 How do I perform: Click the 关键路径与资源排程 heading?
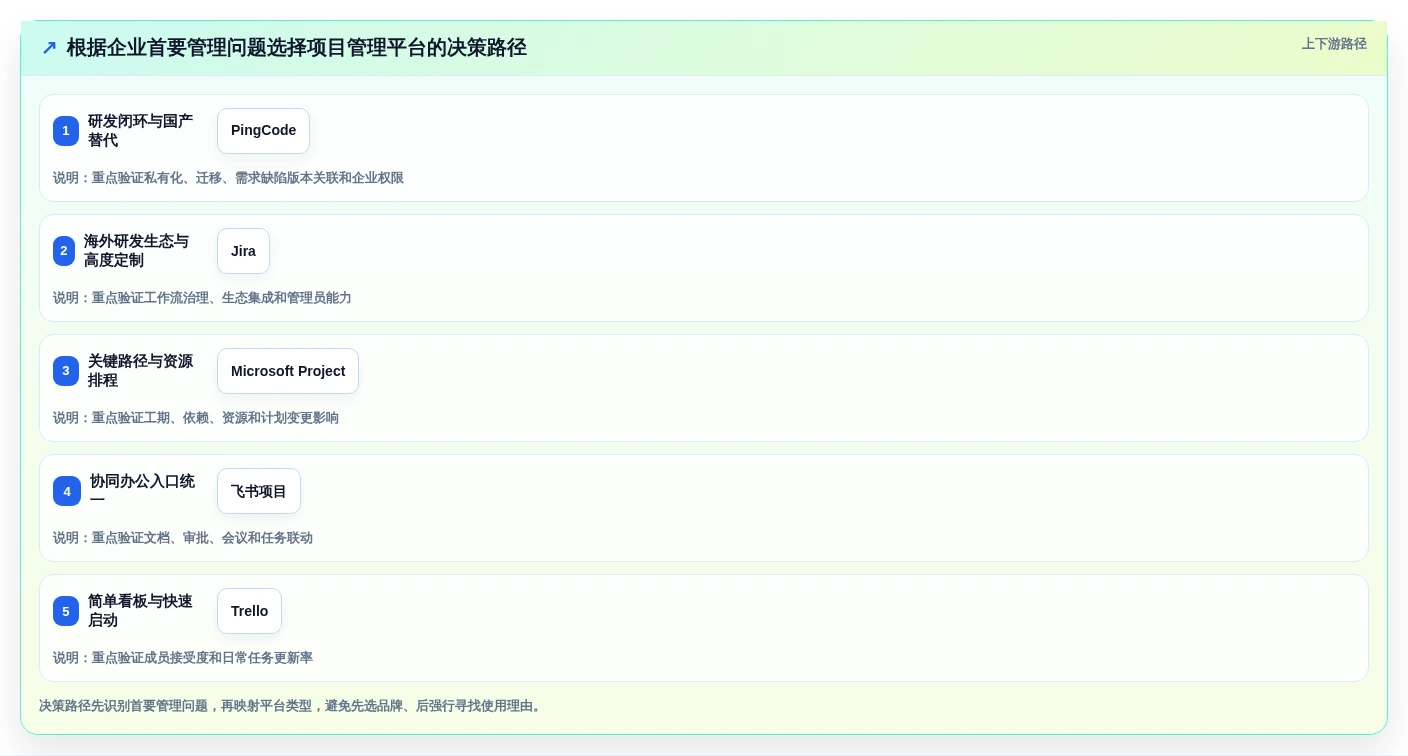point(140,371)
